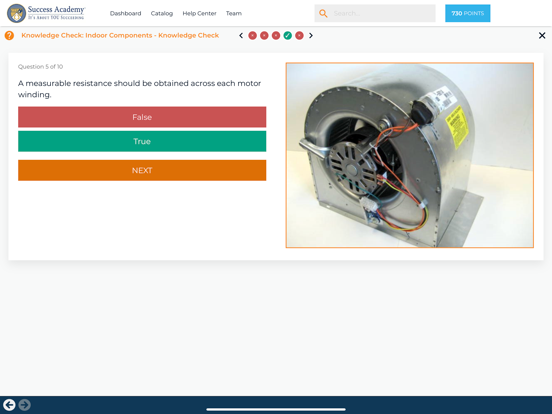Click the Success Academy logo
This screenshot has width=552, height=414.
click(x=46, y=13)
